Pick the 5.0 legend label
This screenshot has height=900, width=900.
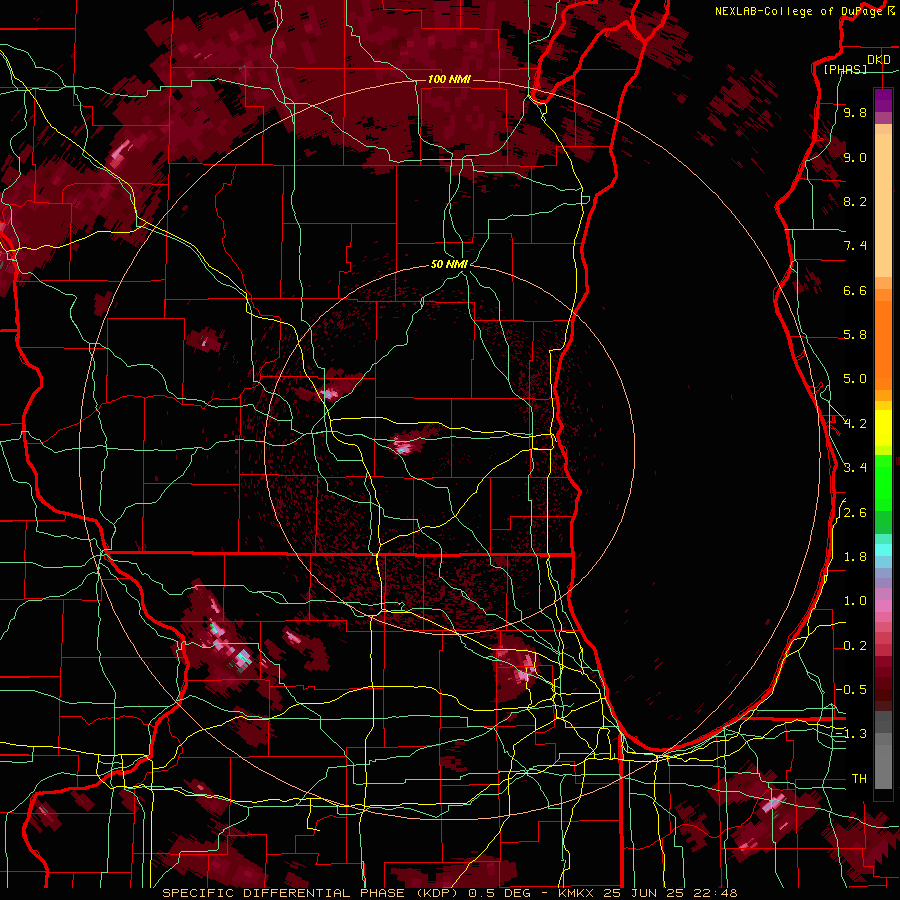click(855, 379)
